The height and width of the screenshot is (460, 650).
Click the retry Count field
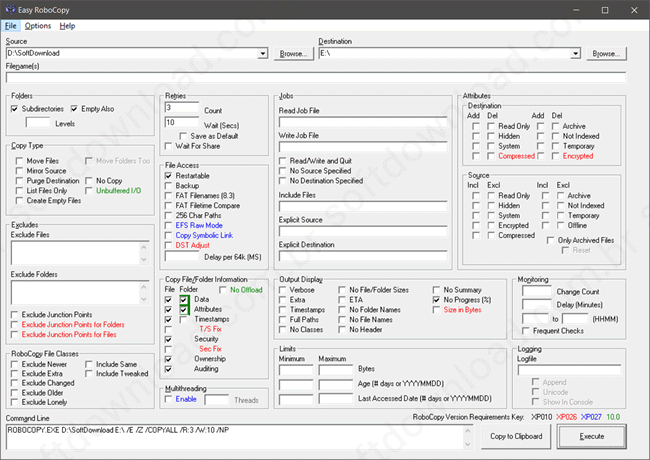pos(182,108)
